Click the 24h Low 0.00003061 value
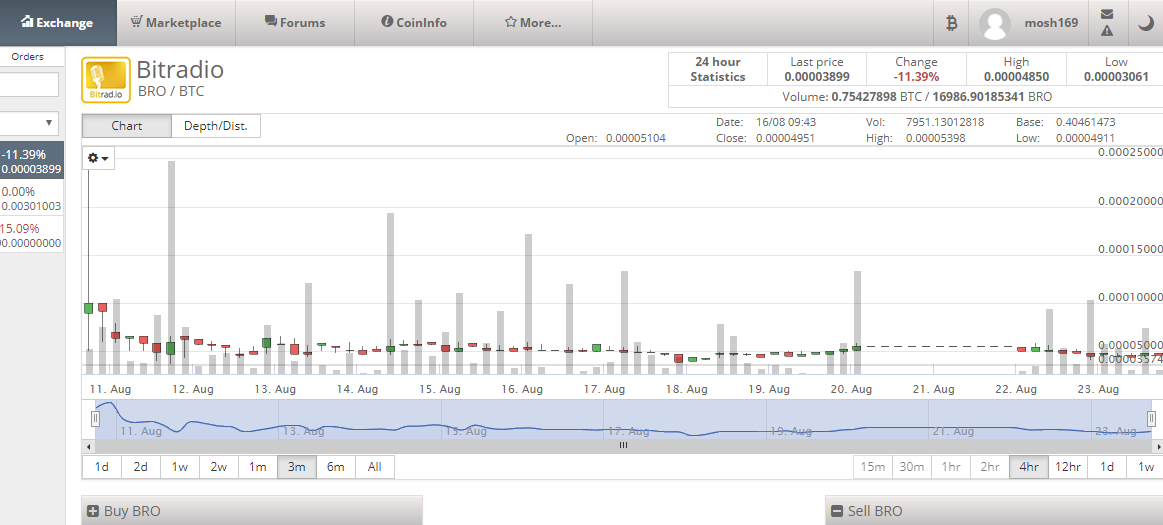 coord(1116,76)
